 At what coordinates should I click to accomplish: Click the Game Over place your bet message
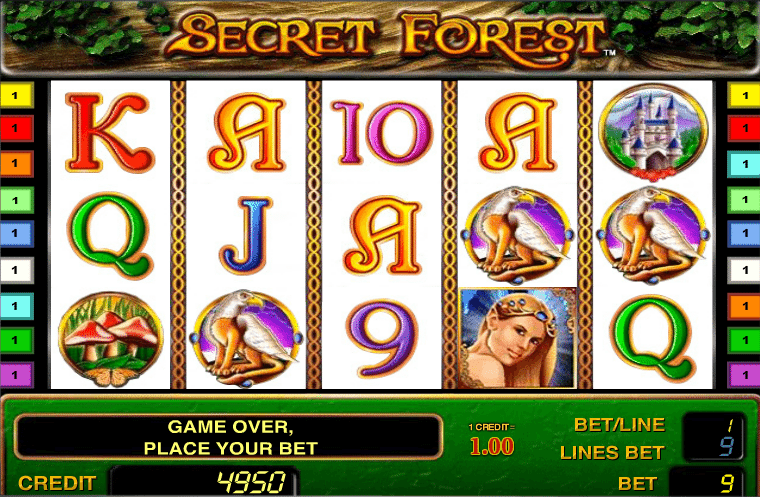point(229,437)
